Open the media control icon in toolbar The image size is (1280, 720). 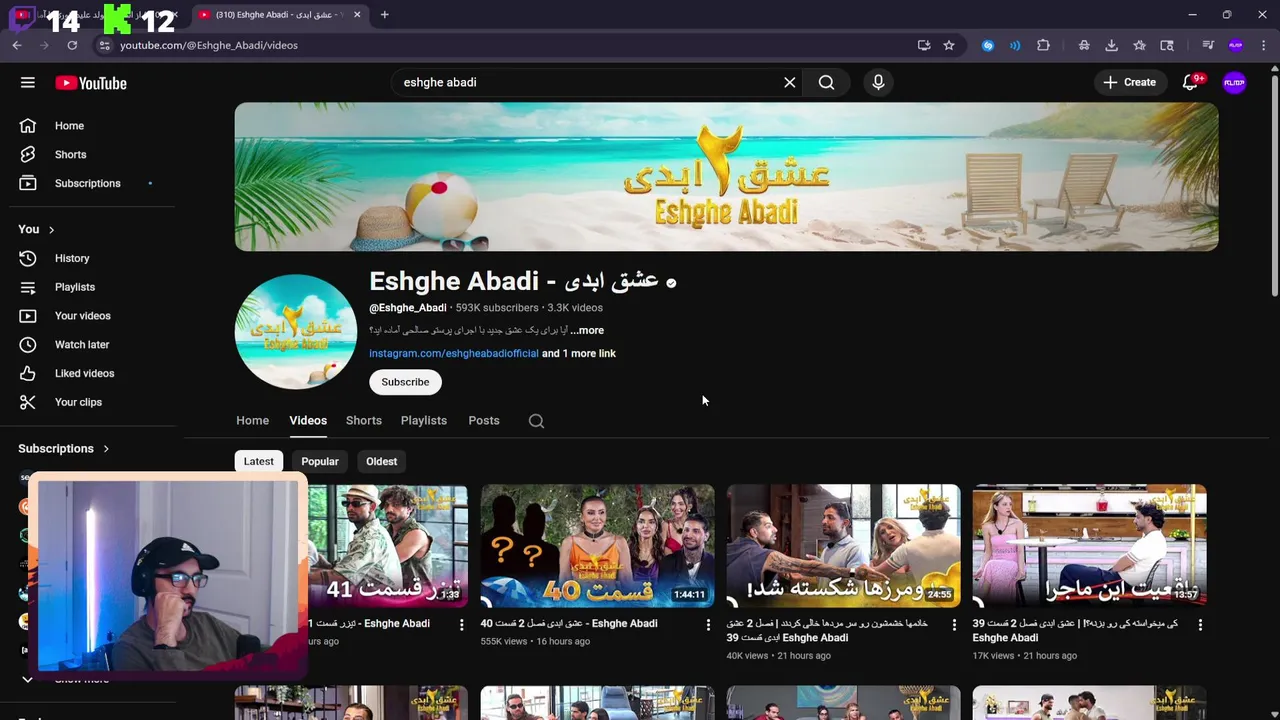point(1208,45)
